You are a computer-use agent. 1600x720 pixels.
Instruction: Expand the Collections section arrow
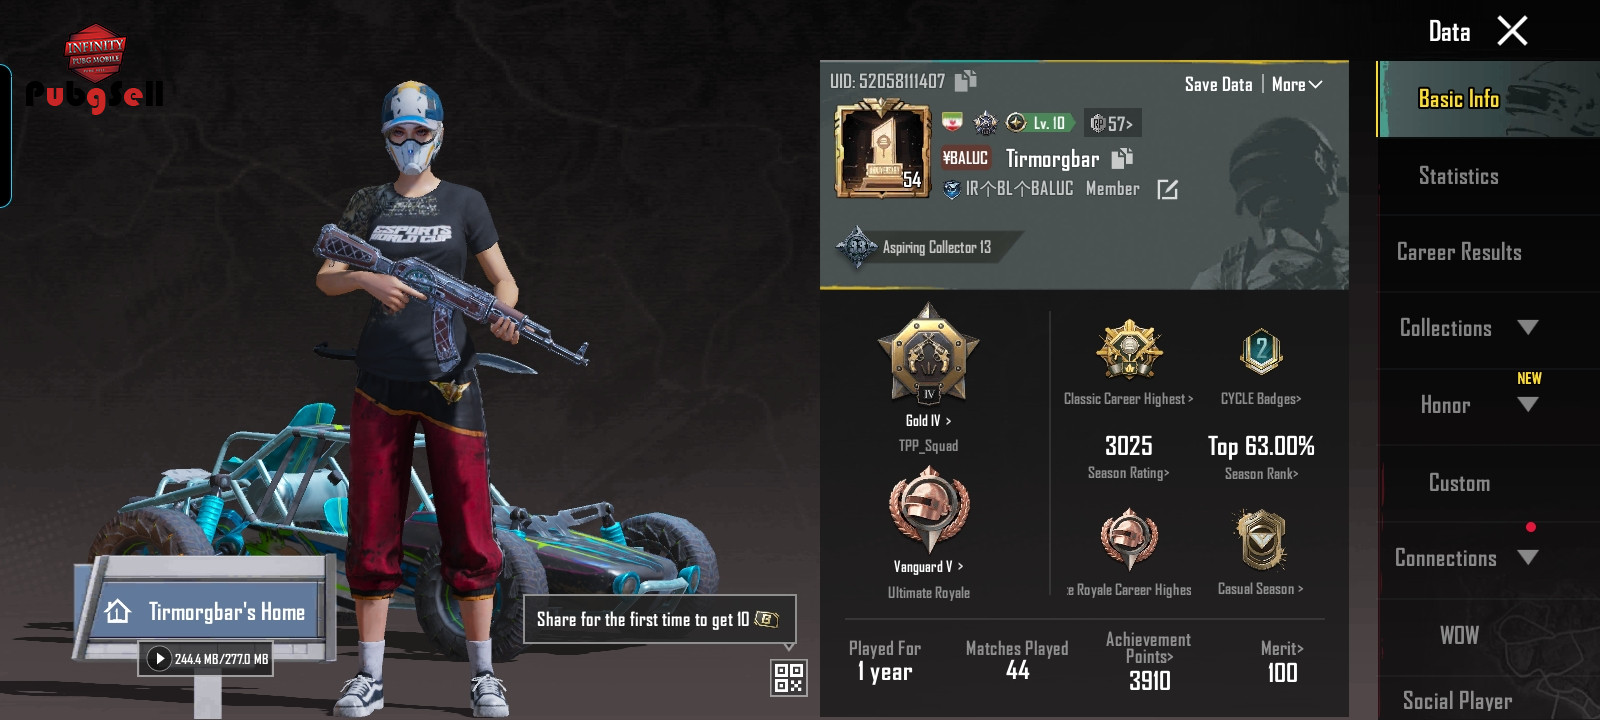[1527, 327]
